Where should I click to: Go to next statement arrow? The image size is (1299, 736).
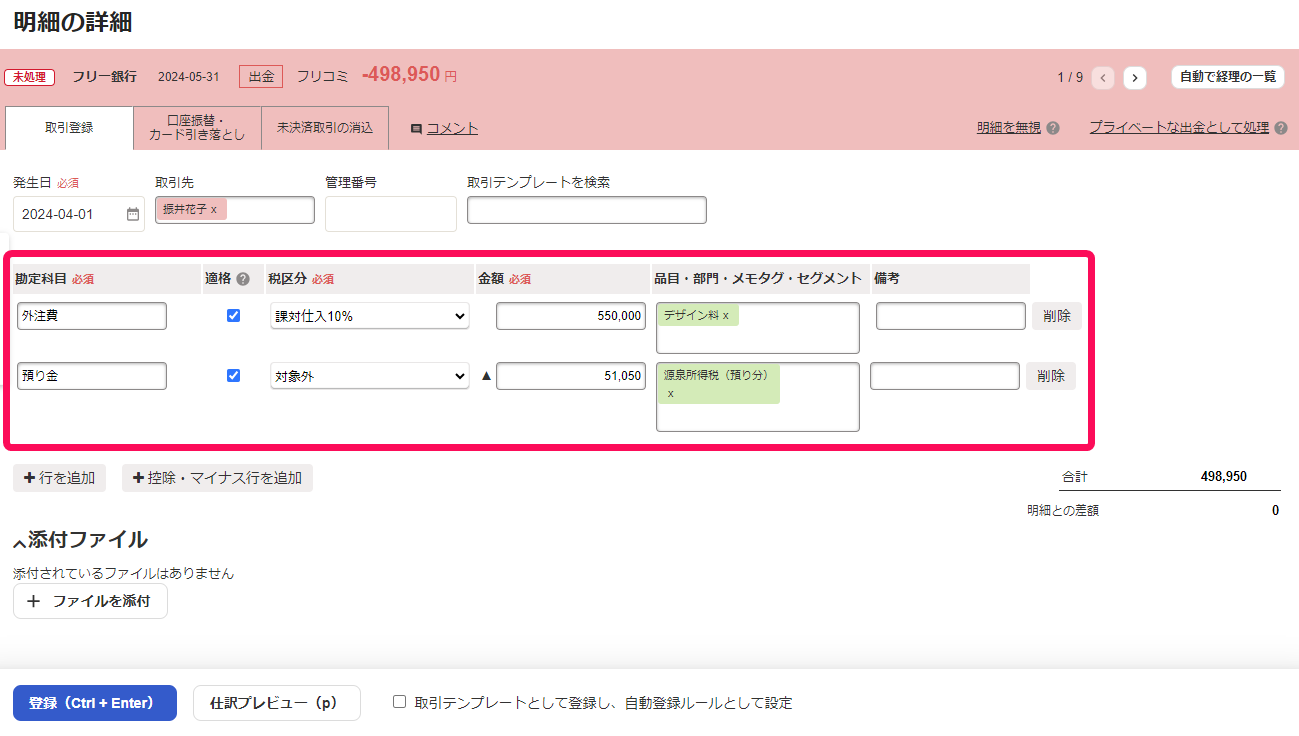(x=1134, y=78)
